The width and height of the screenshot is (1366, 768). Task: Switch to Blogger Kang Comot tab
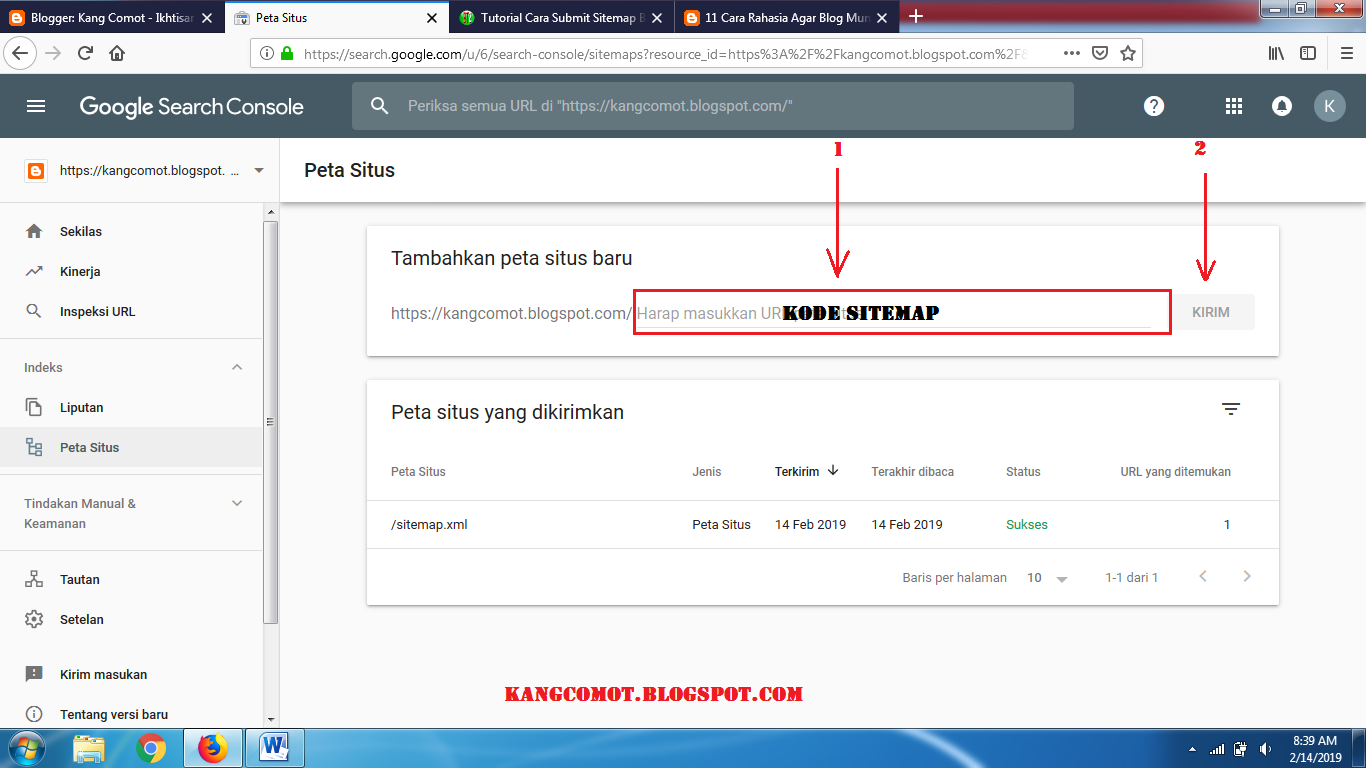point(110,18)
